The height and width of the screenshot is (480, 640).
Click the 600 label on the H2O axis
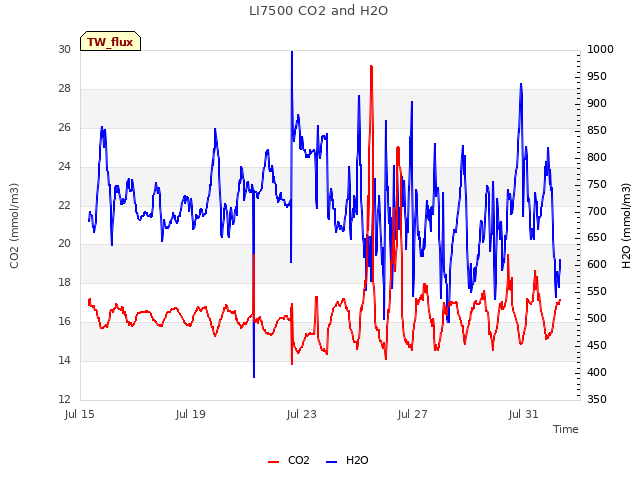[x=597, y=264]
